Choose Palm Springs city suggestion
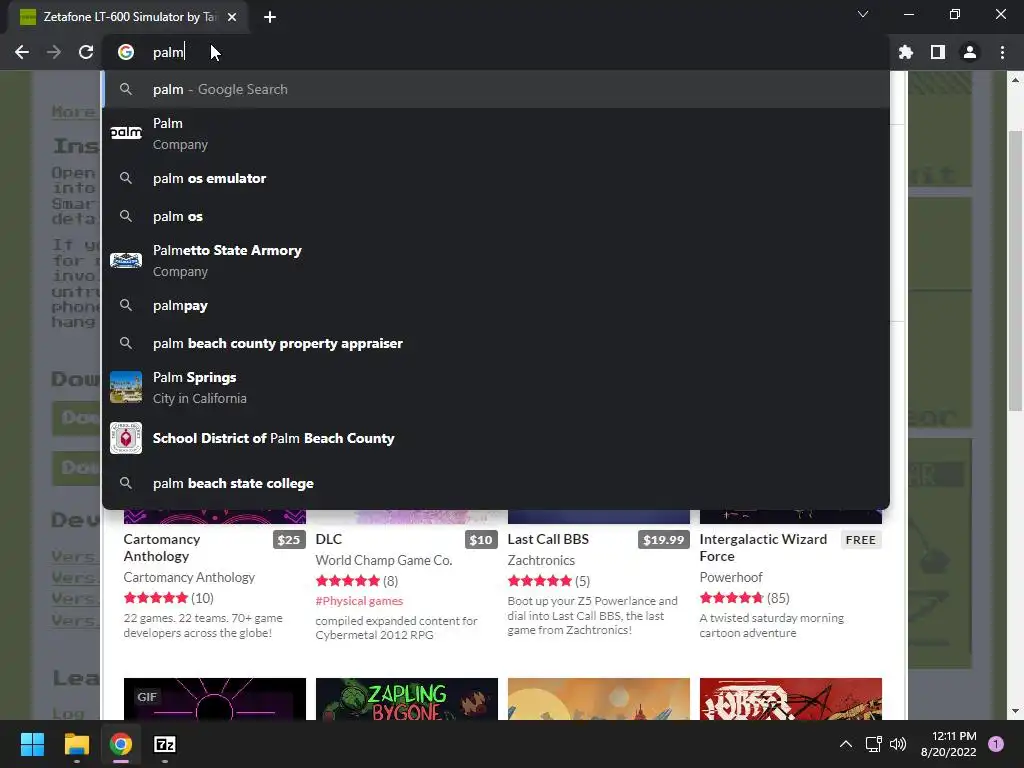This screenshot has height=768, width=1024. [x=496, y=388]
